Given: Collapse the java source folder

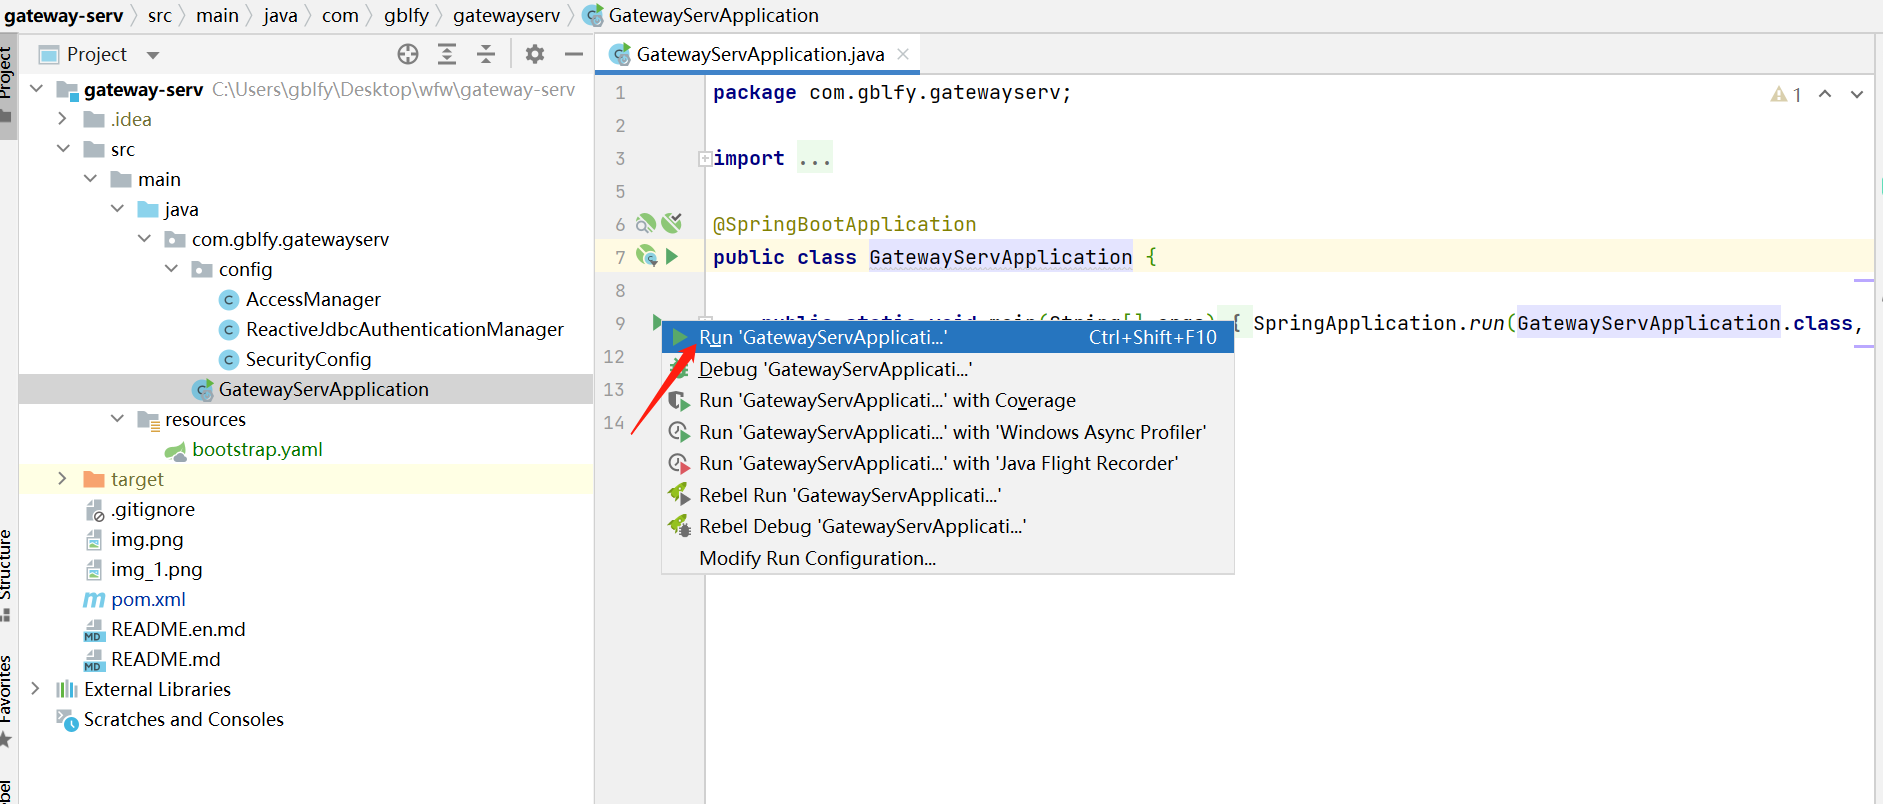Looking at the screenshot, I should click(x=117, y=209).
